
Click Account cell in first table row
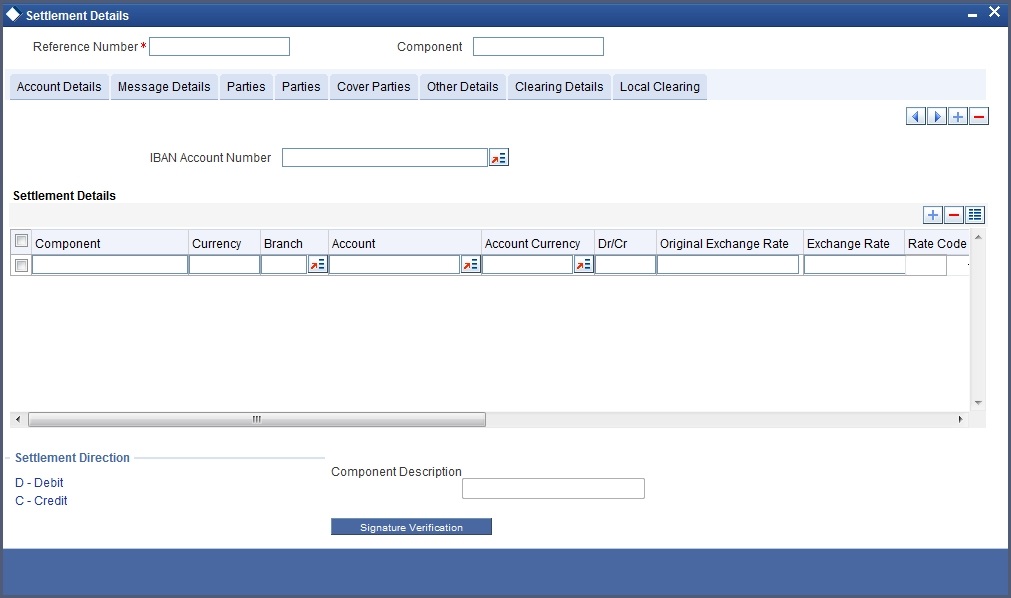(x=395, y=264)
